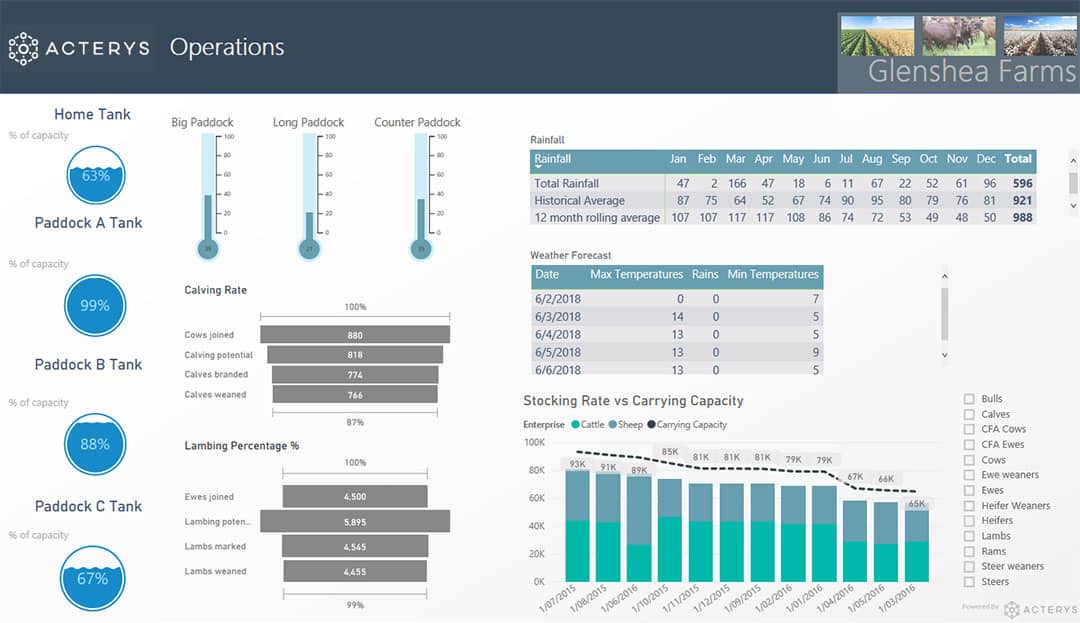Click the Paddock B Tank 88% gauge
This screenshot has width=1080, height=623.
click(95, 443)
